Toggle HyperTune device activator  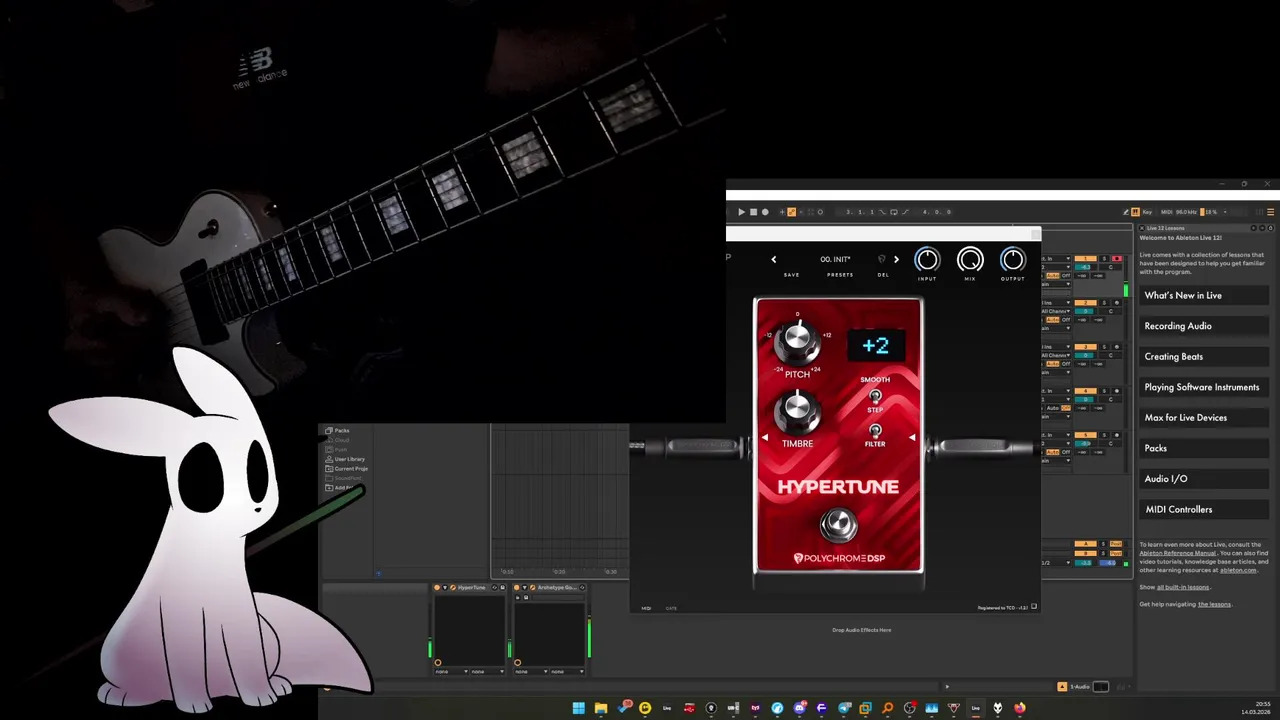click(x=437, y=587)
